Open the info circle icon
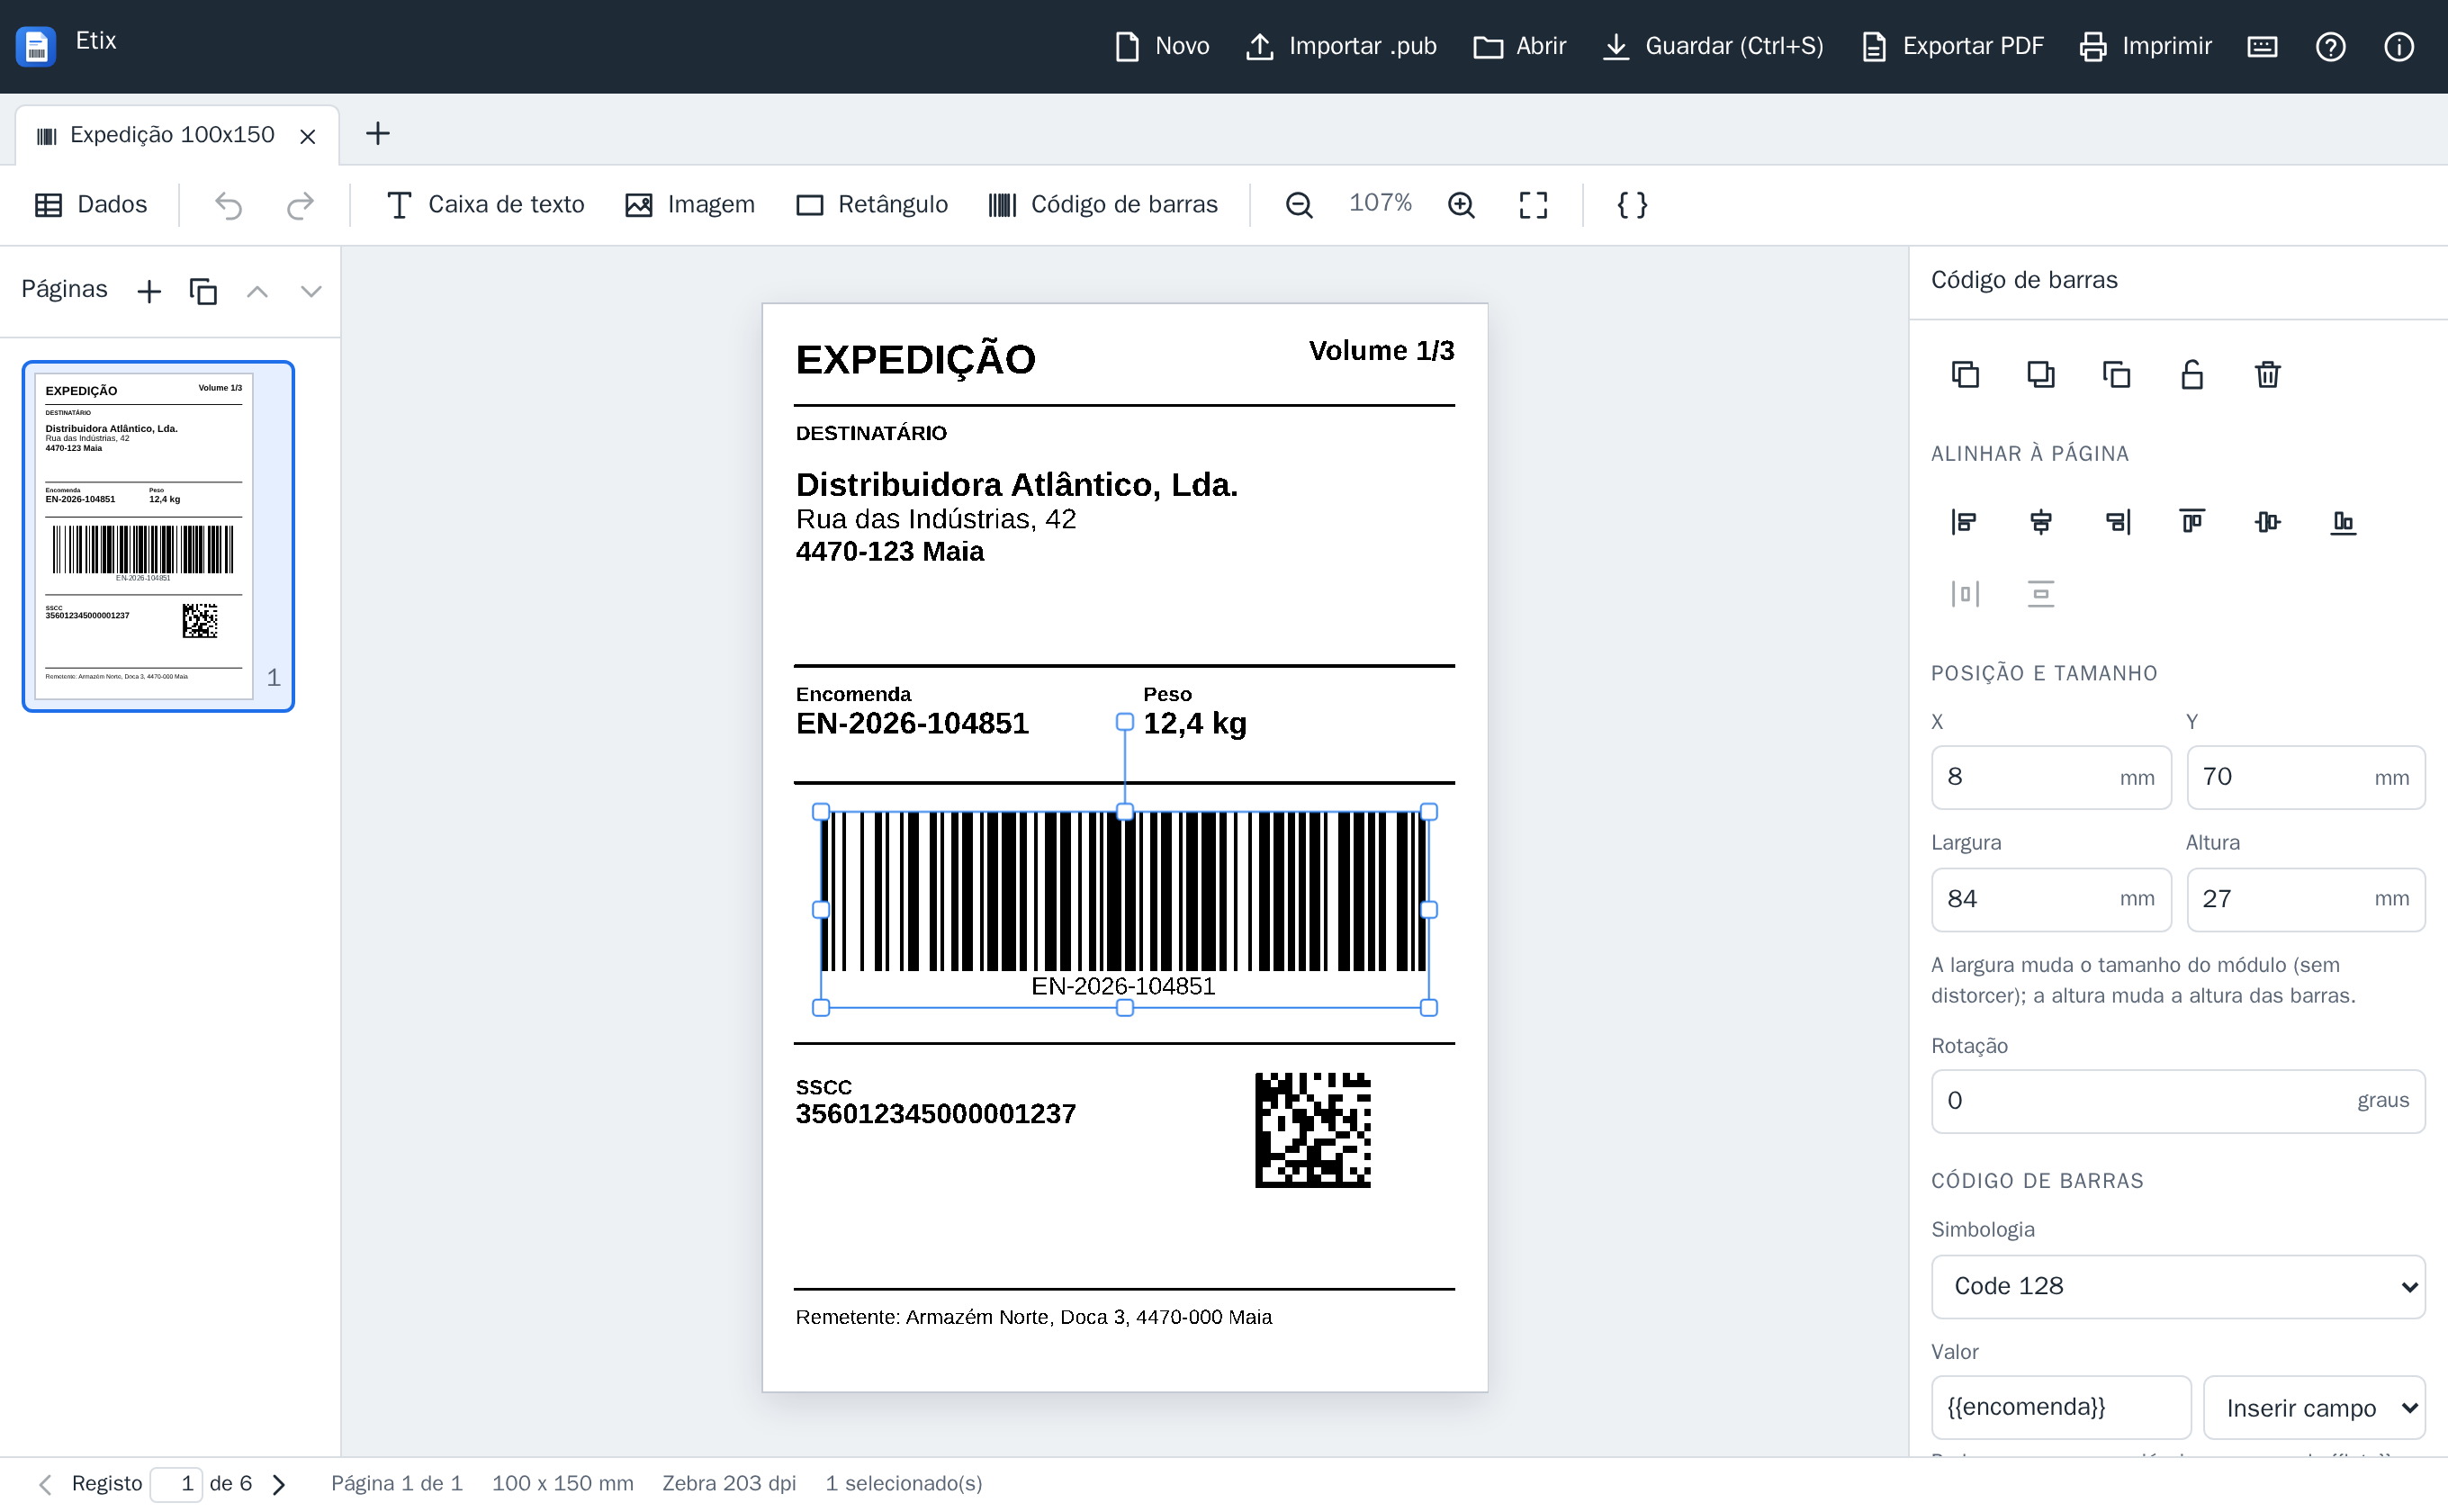The height and width of the screenshot is (1512, 2448). point(2399,46)
